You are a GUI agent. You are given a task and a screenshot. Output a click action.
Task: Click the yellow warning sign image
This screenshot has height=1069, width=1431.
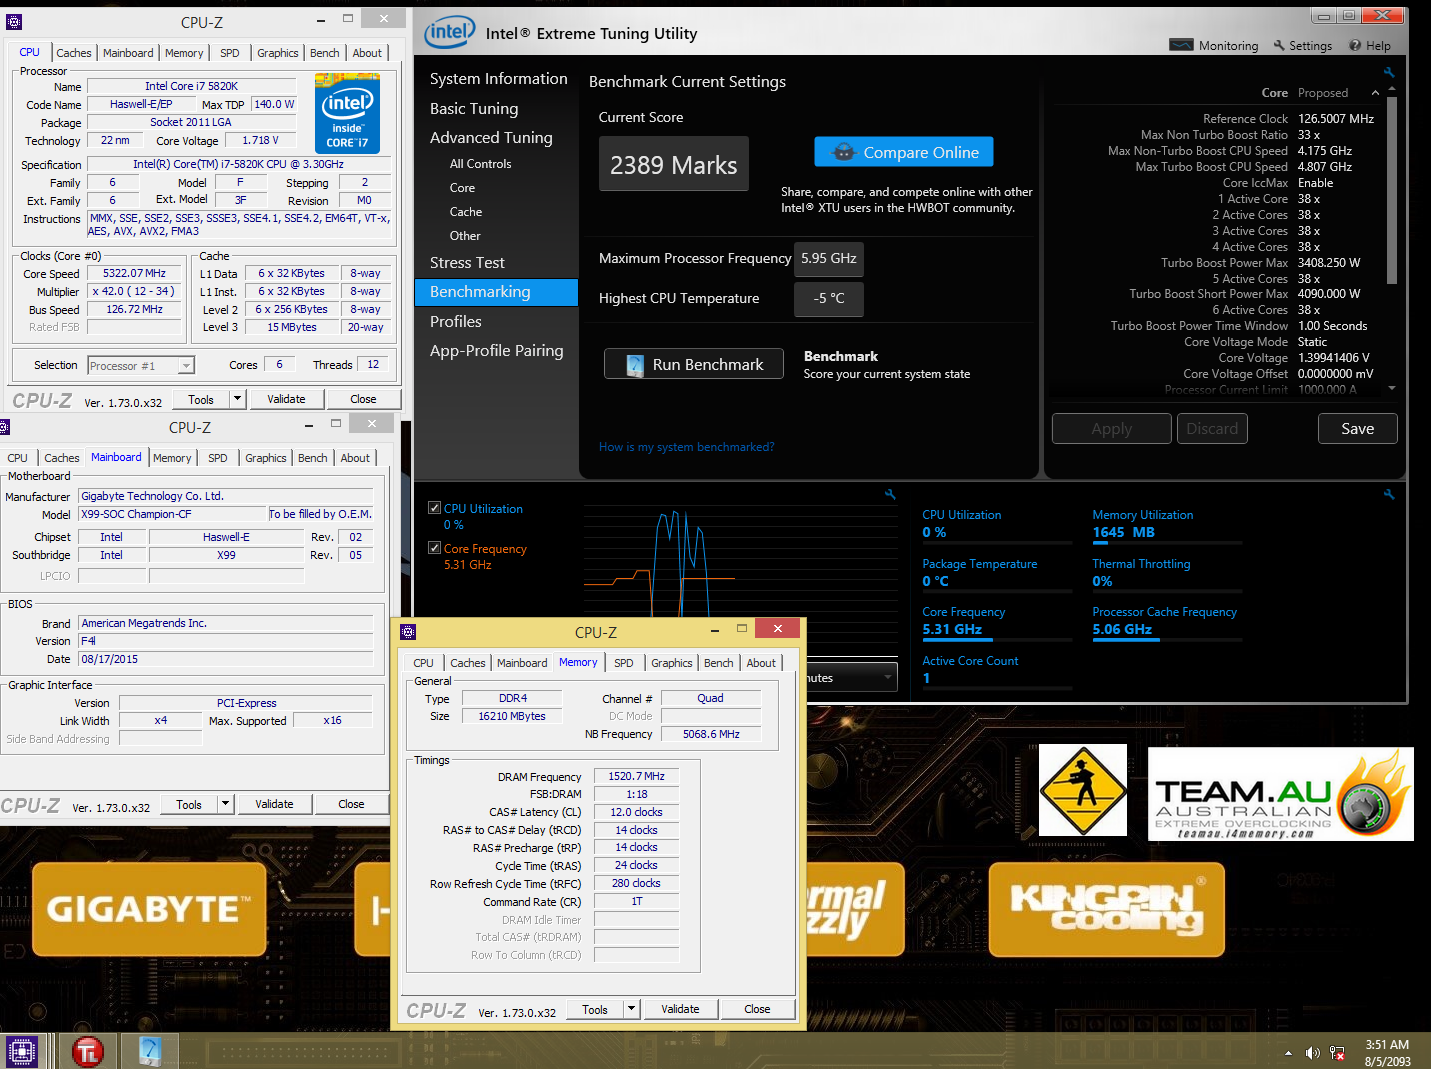[1083, 790]
